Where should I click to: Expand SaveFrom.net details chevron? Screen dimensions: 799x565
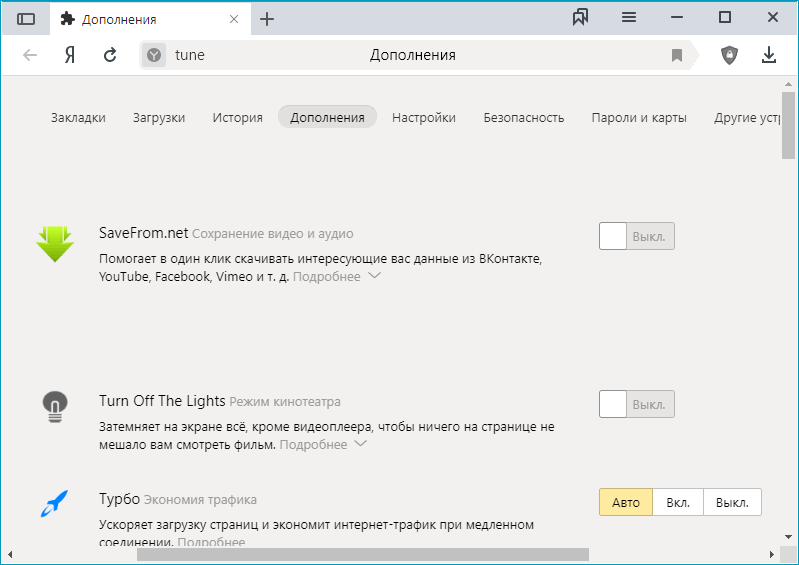pyautogui.click(x=375, y=276)
